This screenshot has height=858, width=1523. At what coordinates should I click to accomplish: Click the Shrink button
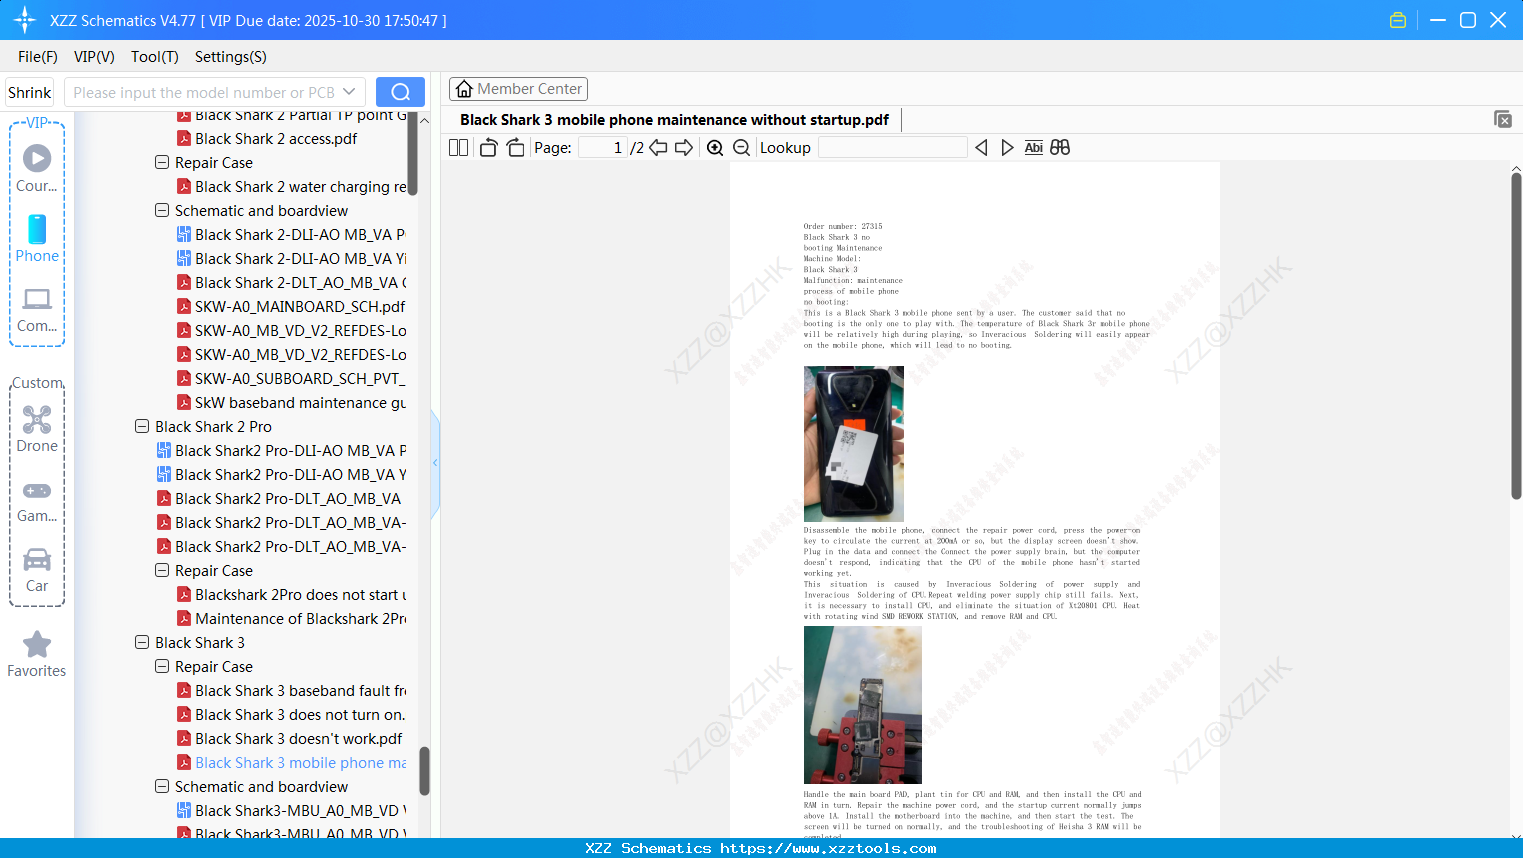[x=29, y=91]
